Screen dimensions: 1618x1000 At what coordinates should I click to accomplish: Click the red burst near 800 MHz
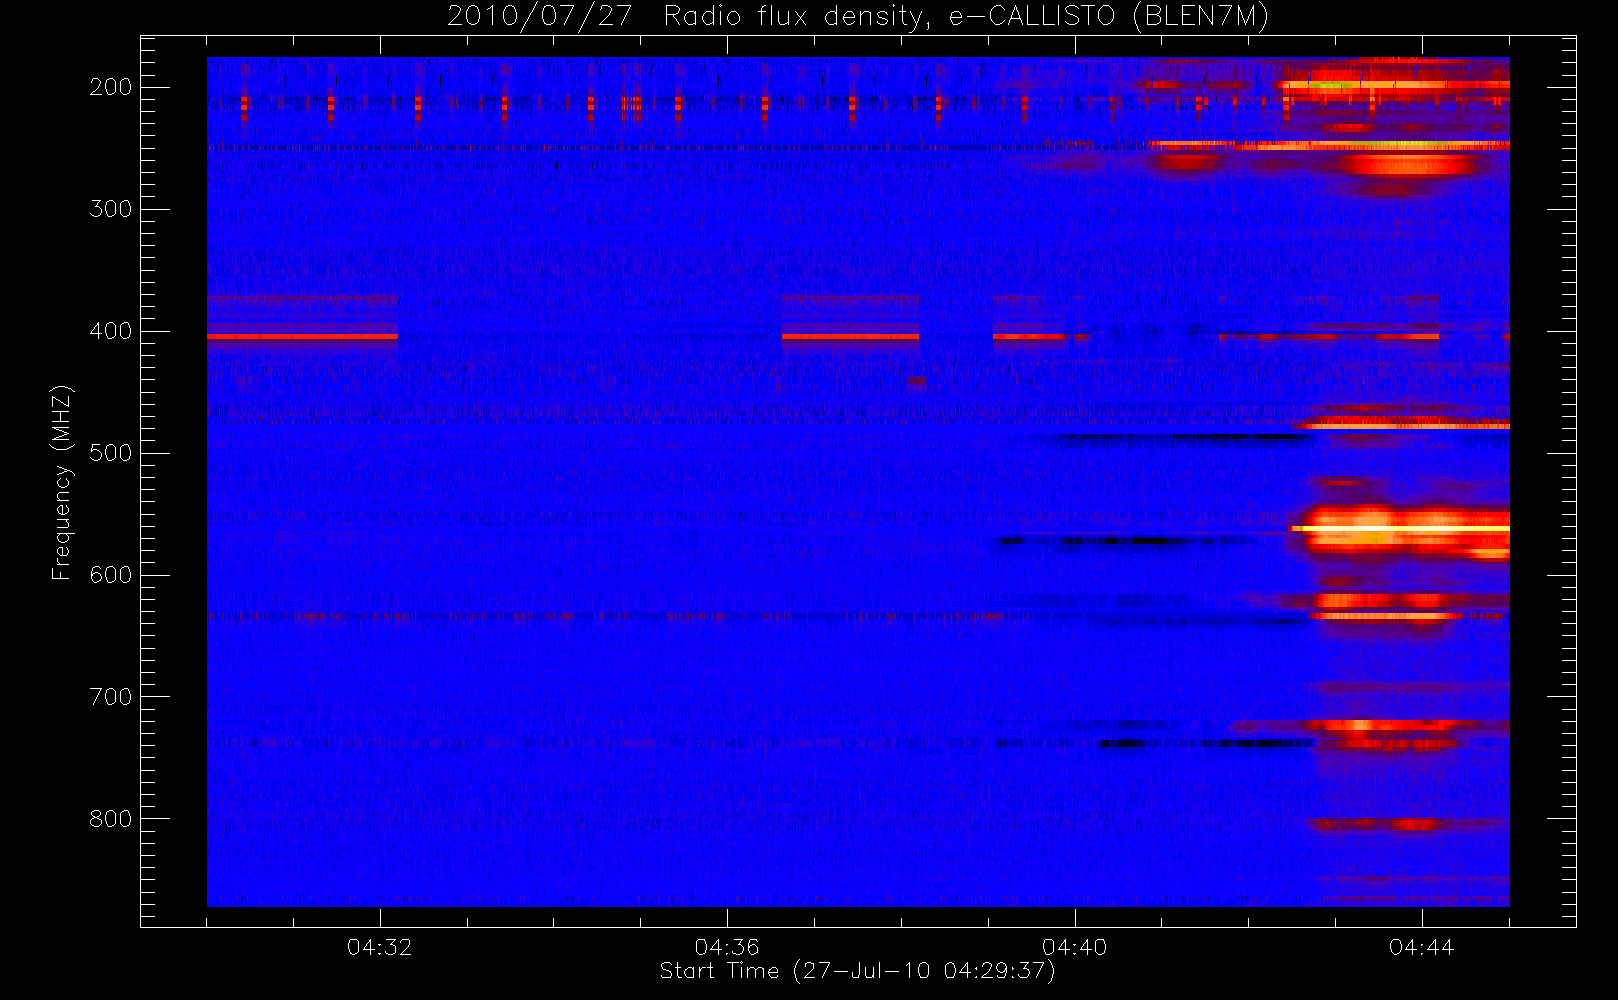tap(1375, 824)
